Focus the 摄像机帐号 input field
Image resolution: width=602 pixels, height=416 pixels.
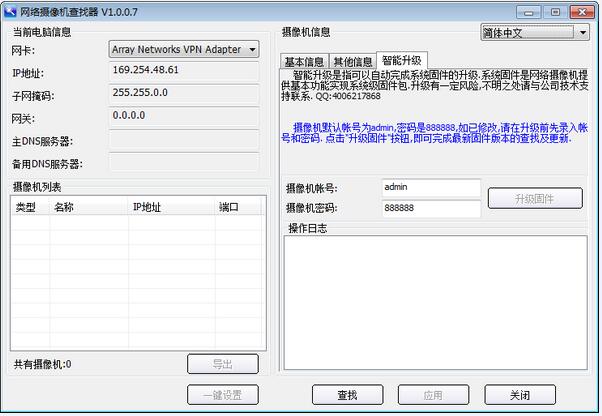pos(431,188)
